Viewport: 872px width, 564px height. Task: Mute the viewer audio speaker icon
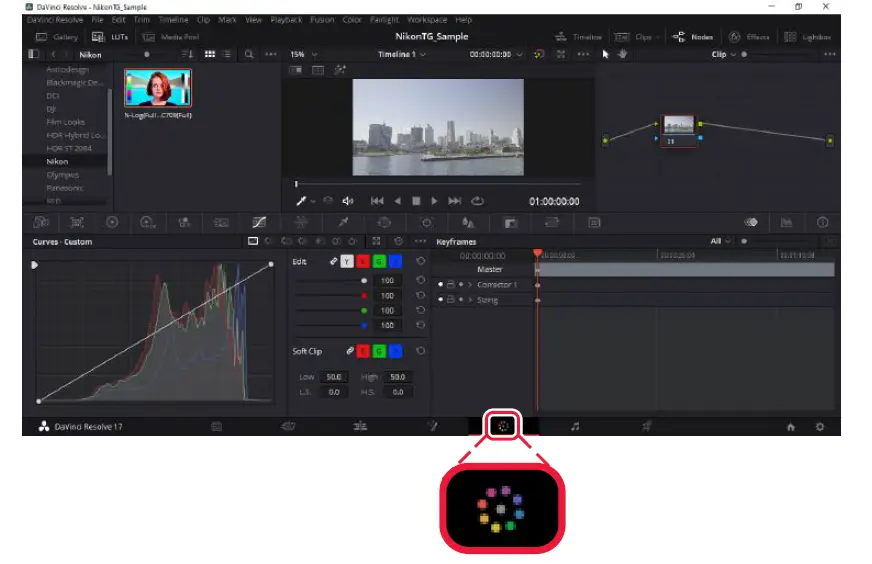point(348,201)
